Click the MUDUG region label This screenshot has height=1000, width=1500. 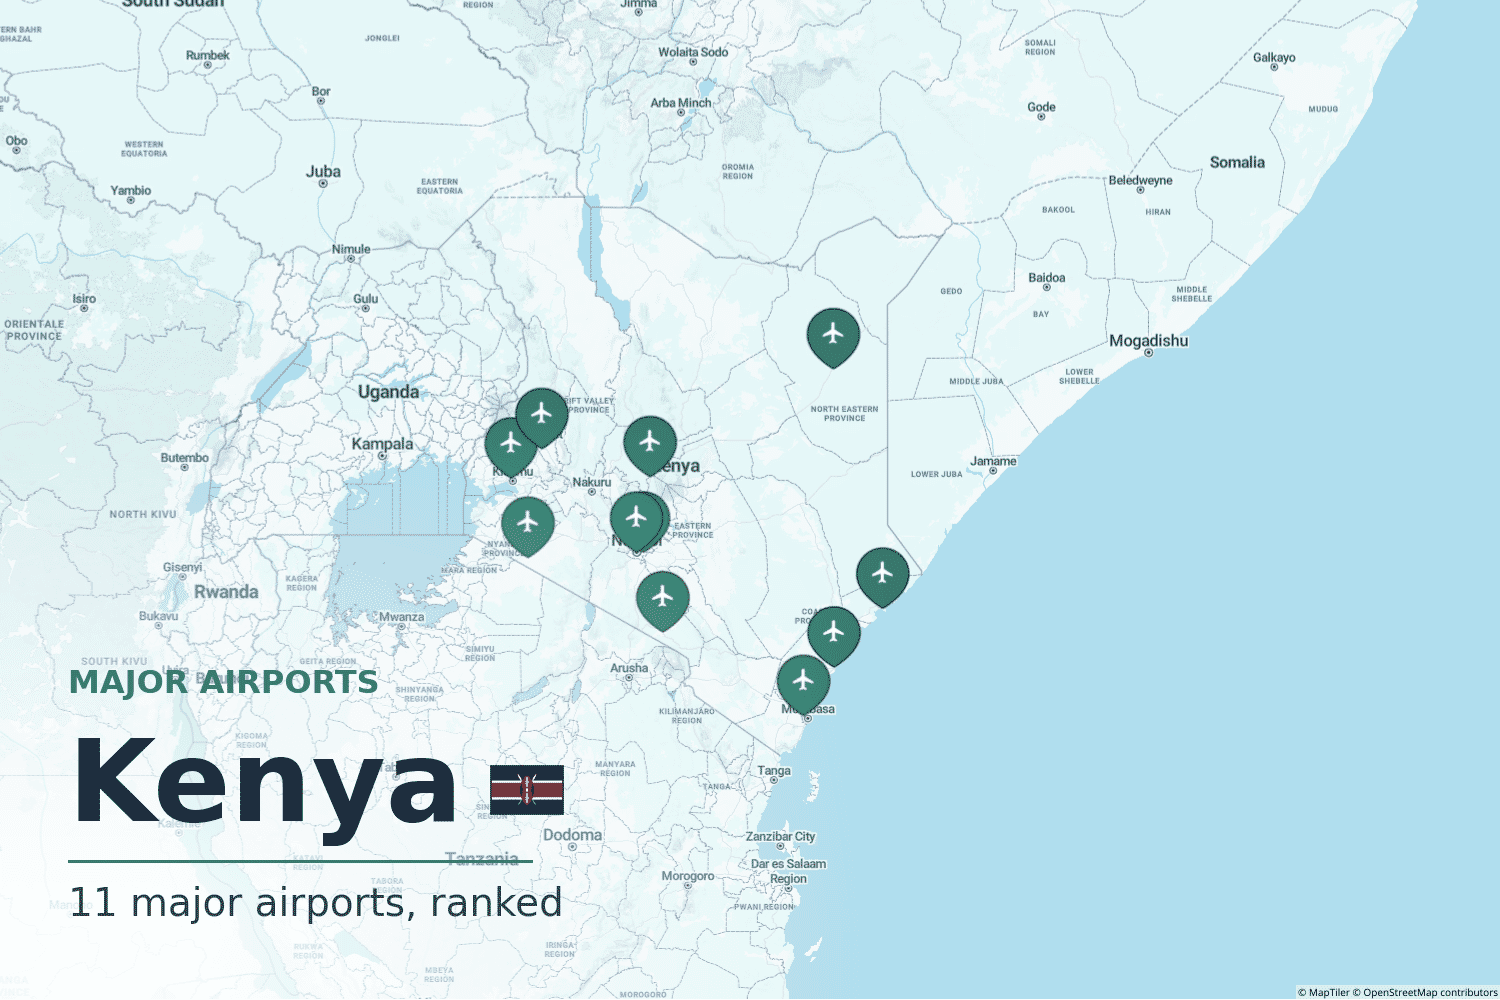coord(1323,109)
